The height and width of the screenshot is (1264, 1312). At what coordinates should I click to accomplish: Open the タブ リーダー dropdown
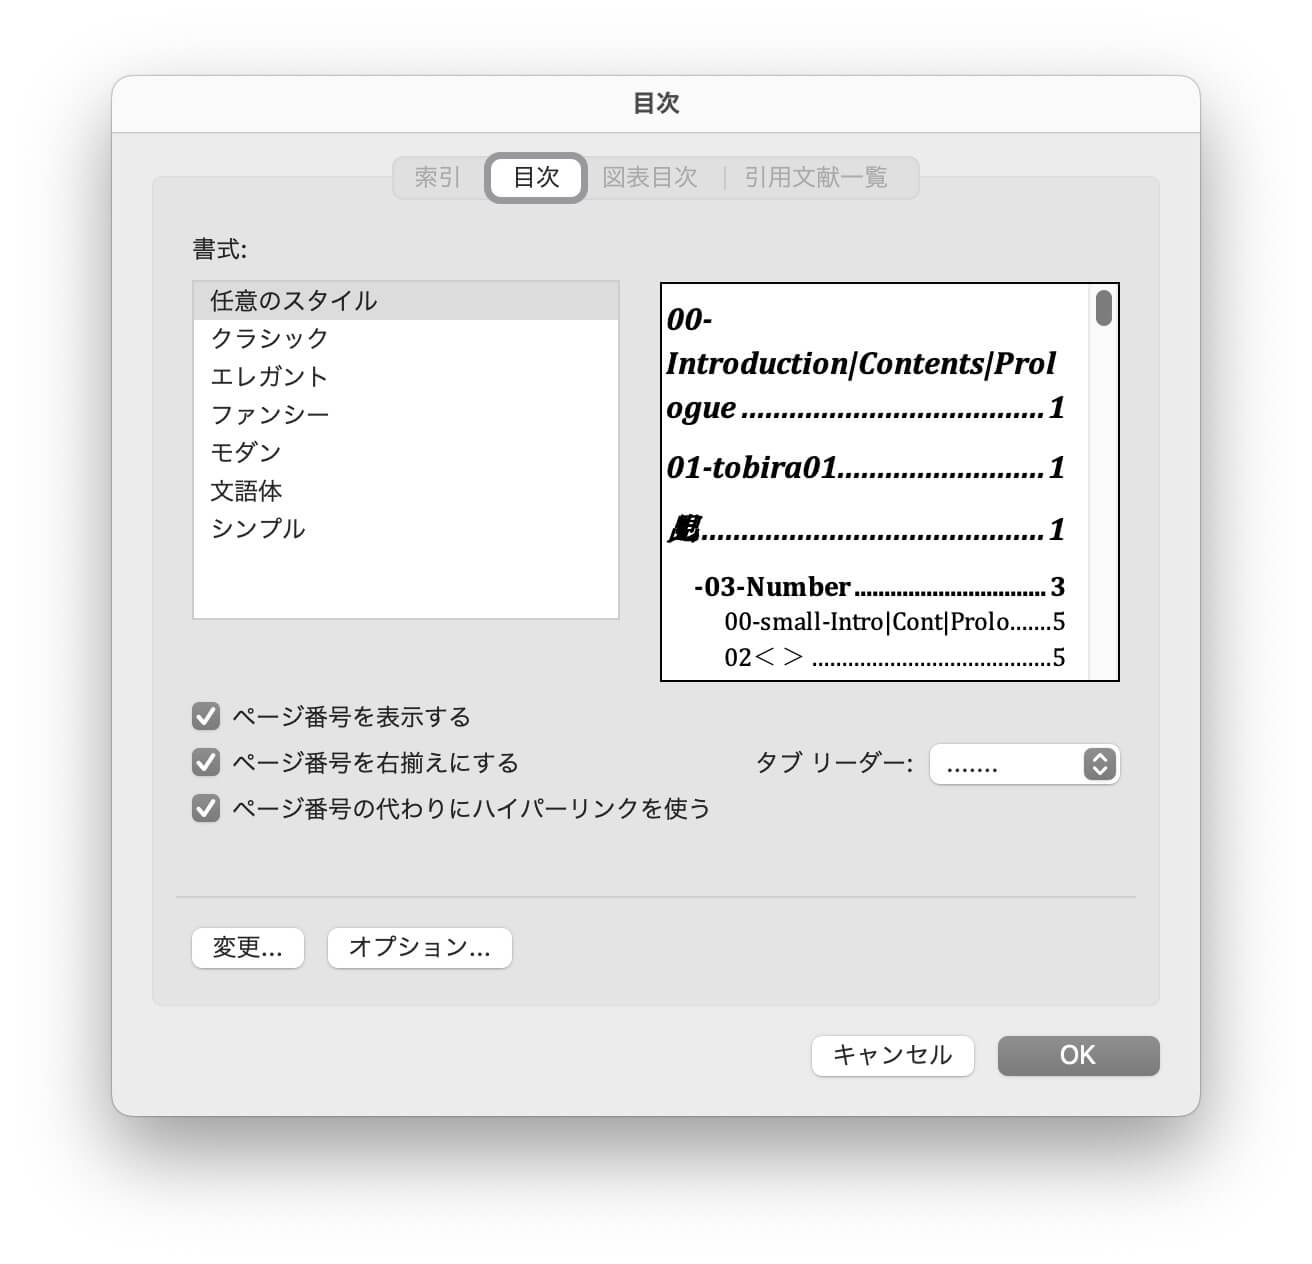[x=1024, y=765]
